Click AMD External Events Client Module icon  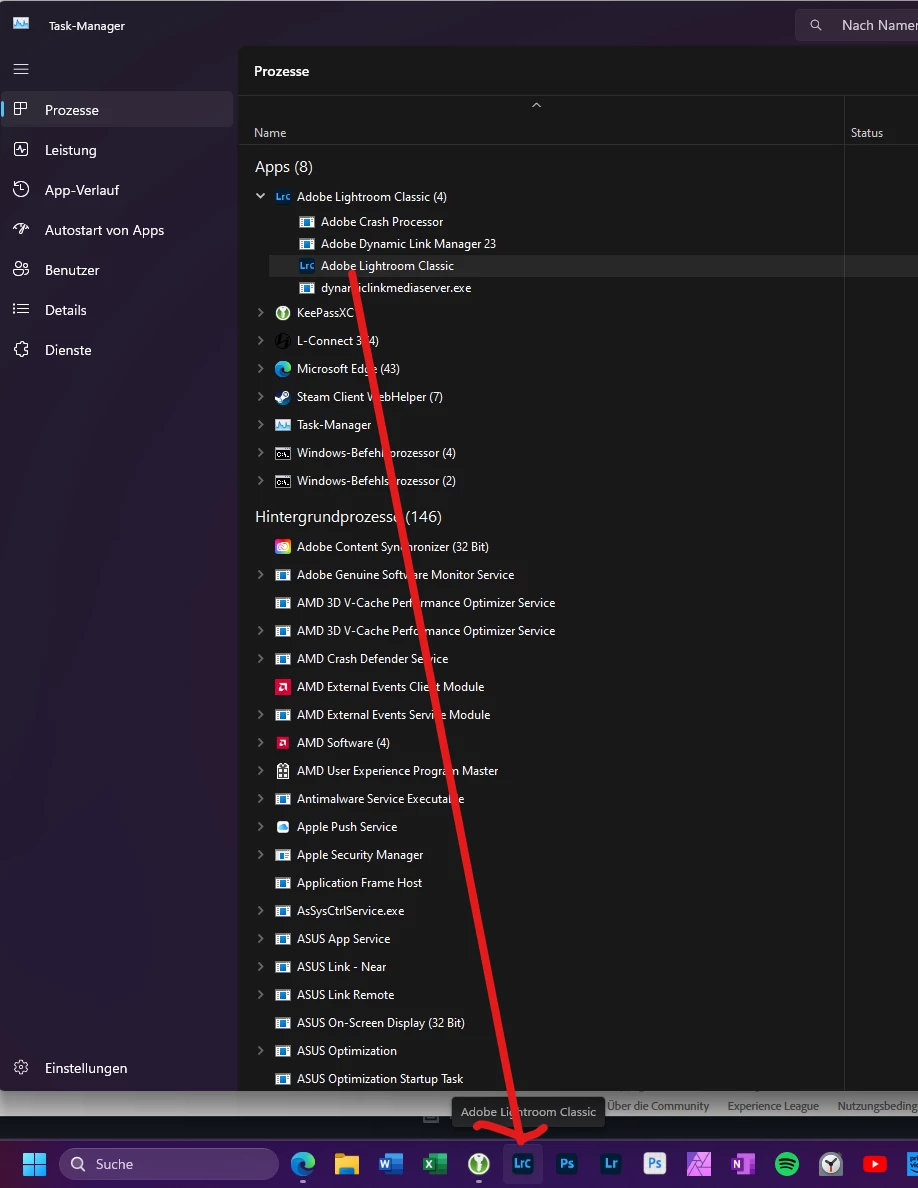coord(283,687)
